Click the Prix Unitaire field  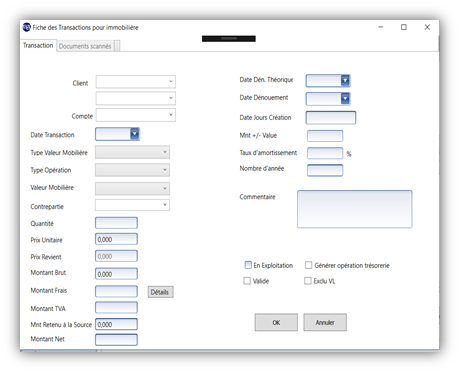116,239
